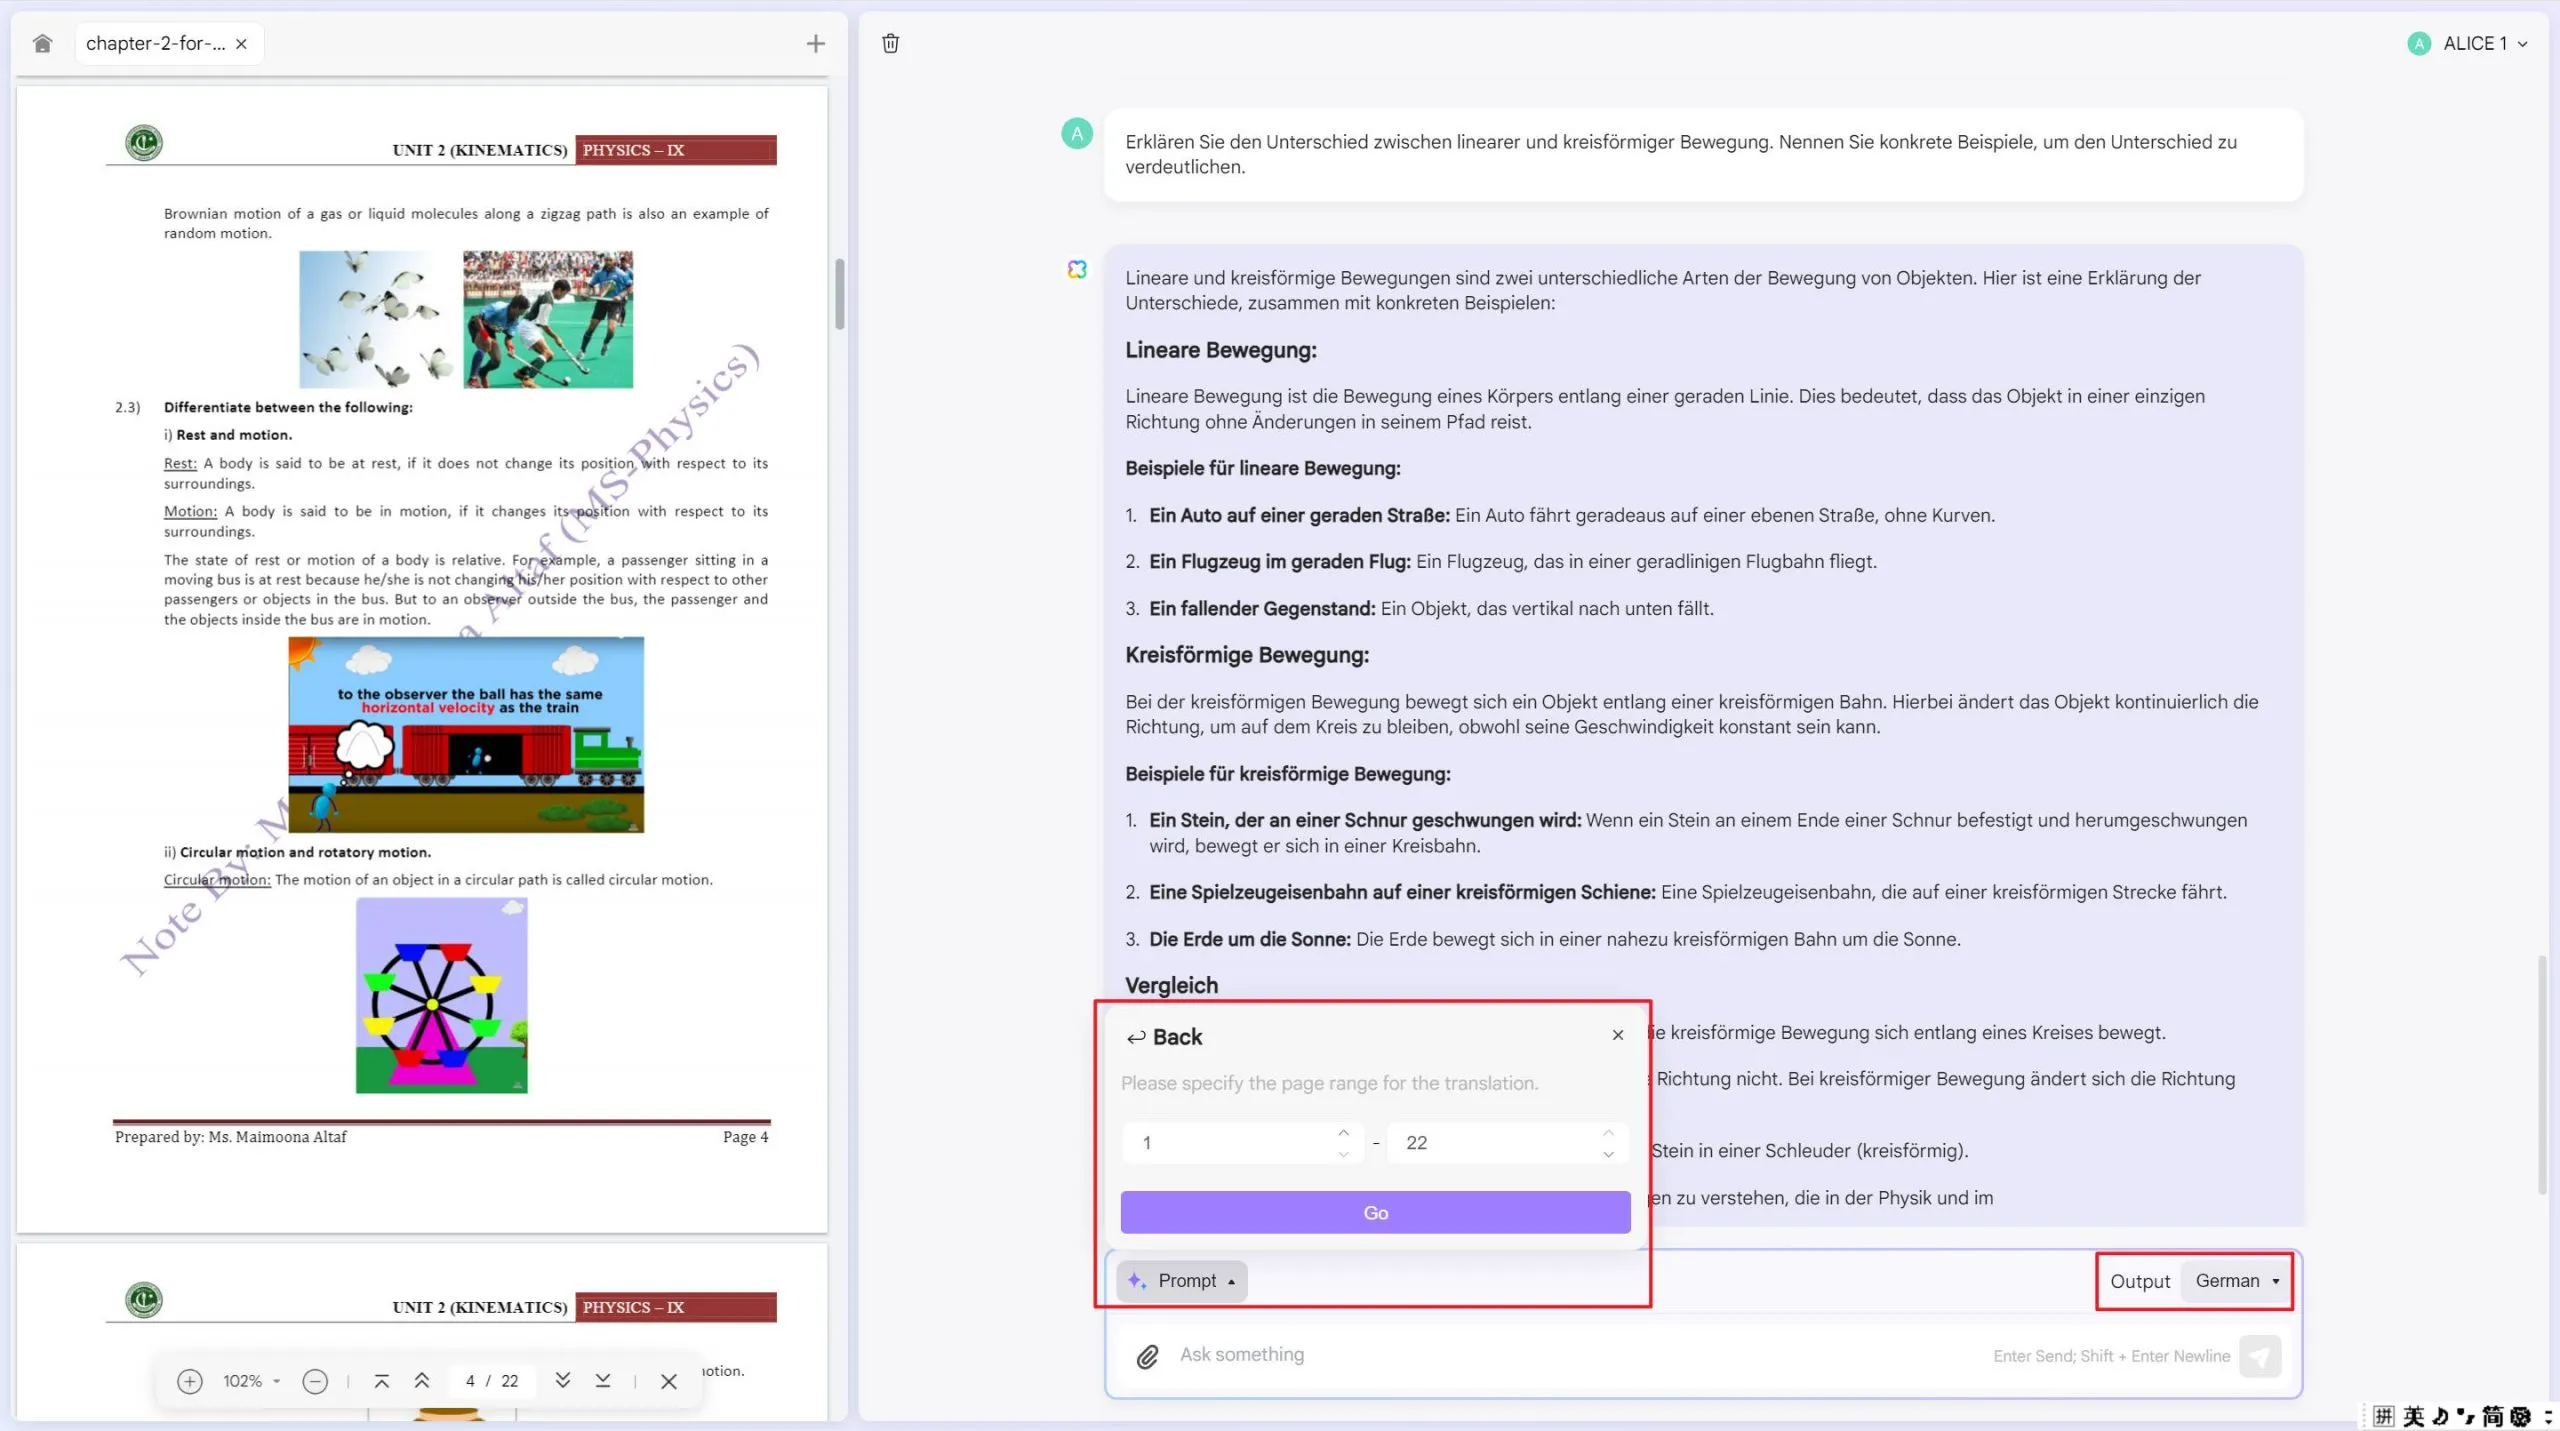
Task: Jump to the last PDF page
Action: pos(602,1381)
